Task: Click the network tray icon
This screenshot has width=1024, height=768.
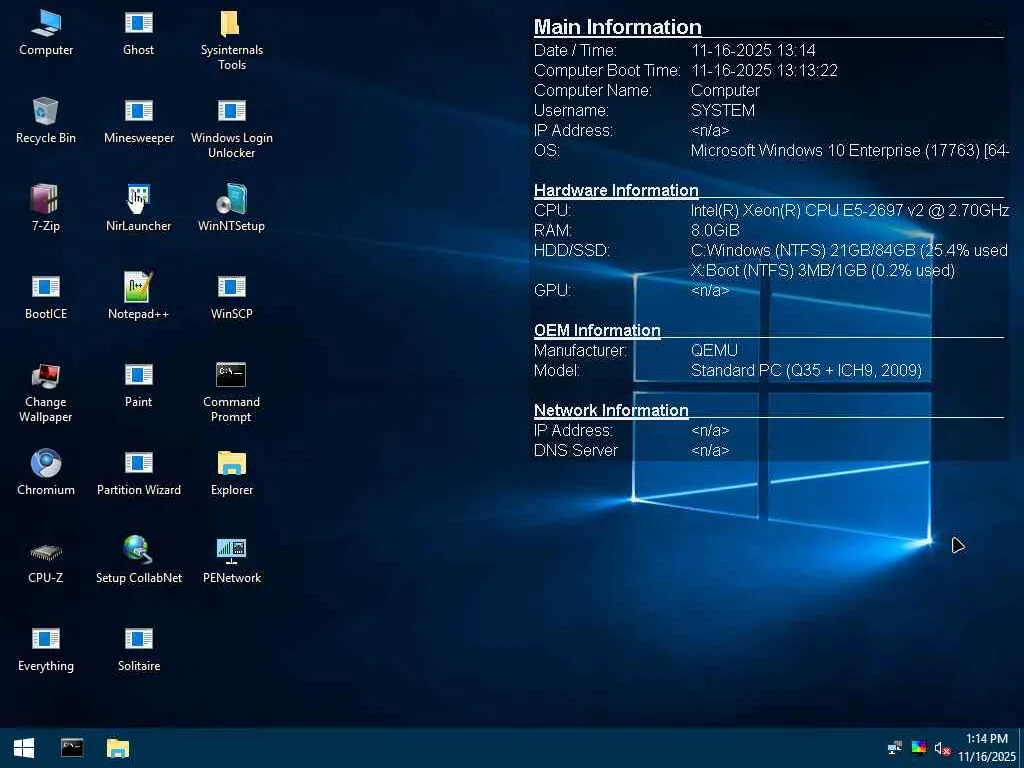Action: [x=895, y=748]
